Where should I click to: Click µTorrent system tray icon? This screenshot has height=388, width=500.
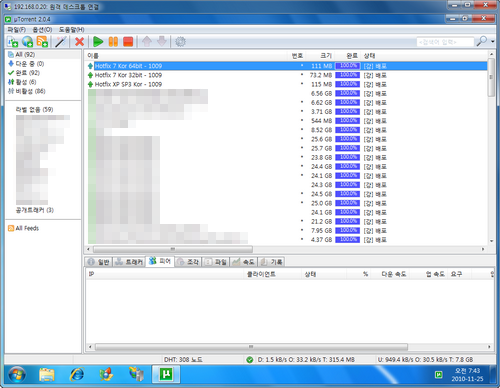click(439, 375)
